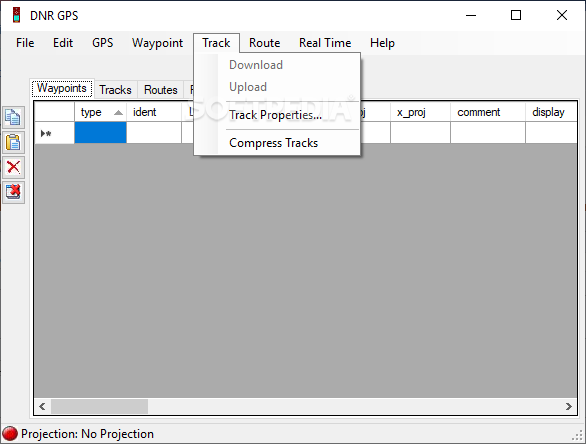The height and width of the screenshot is (444, 586).
Task: Click the clear table icon with red cross
Action: pos(13,192)
